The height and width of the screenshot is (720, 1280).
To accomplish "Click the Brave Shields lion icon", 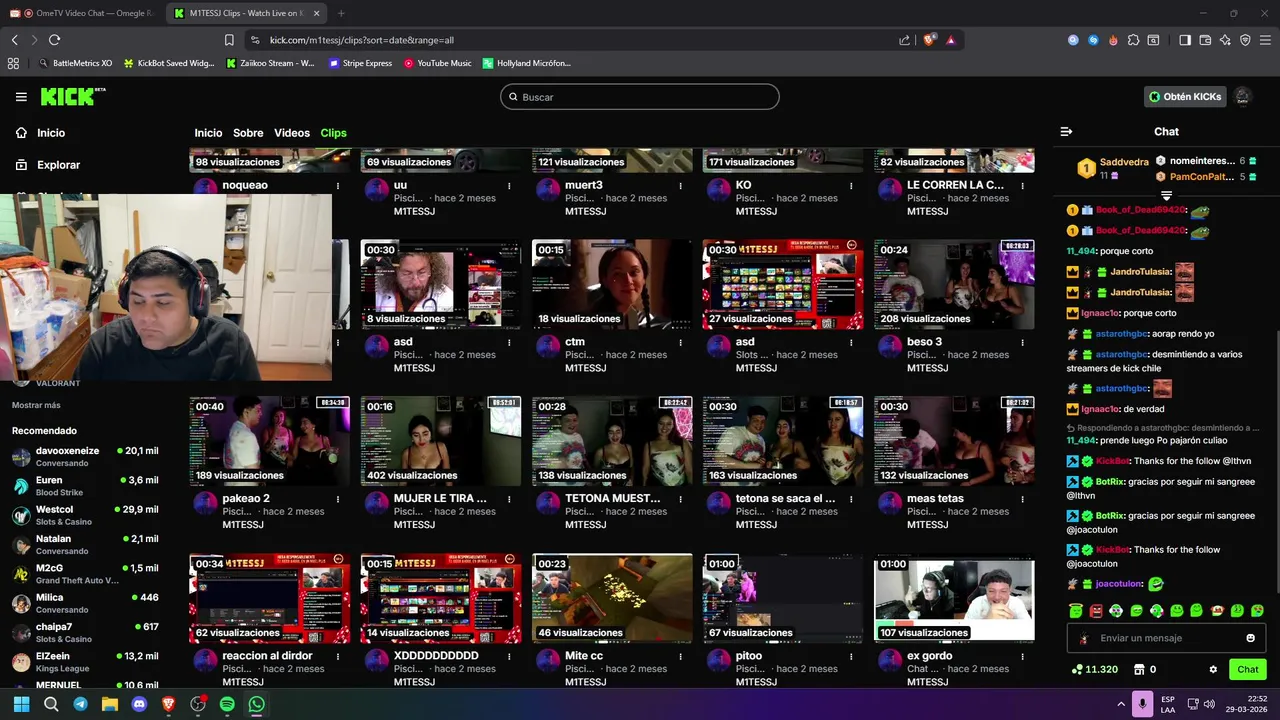I will tap(929, 40).
